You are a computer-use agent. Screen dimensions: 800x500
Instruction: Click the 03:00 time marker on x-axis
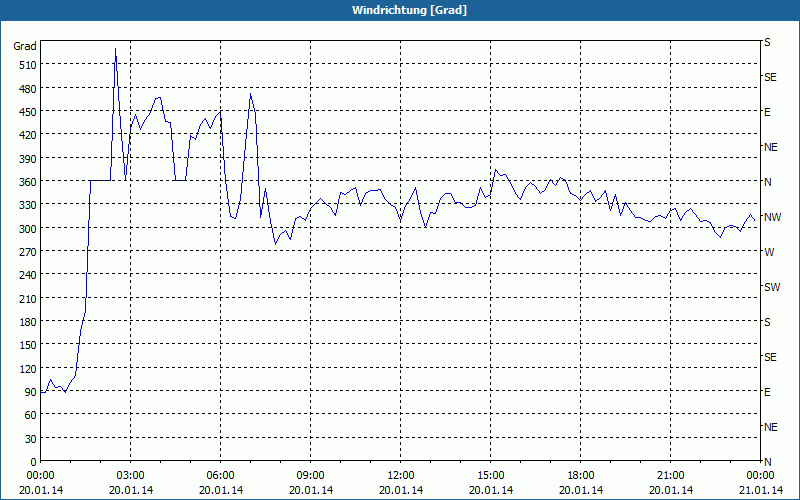tap(130, 475)
